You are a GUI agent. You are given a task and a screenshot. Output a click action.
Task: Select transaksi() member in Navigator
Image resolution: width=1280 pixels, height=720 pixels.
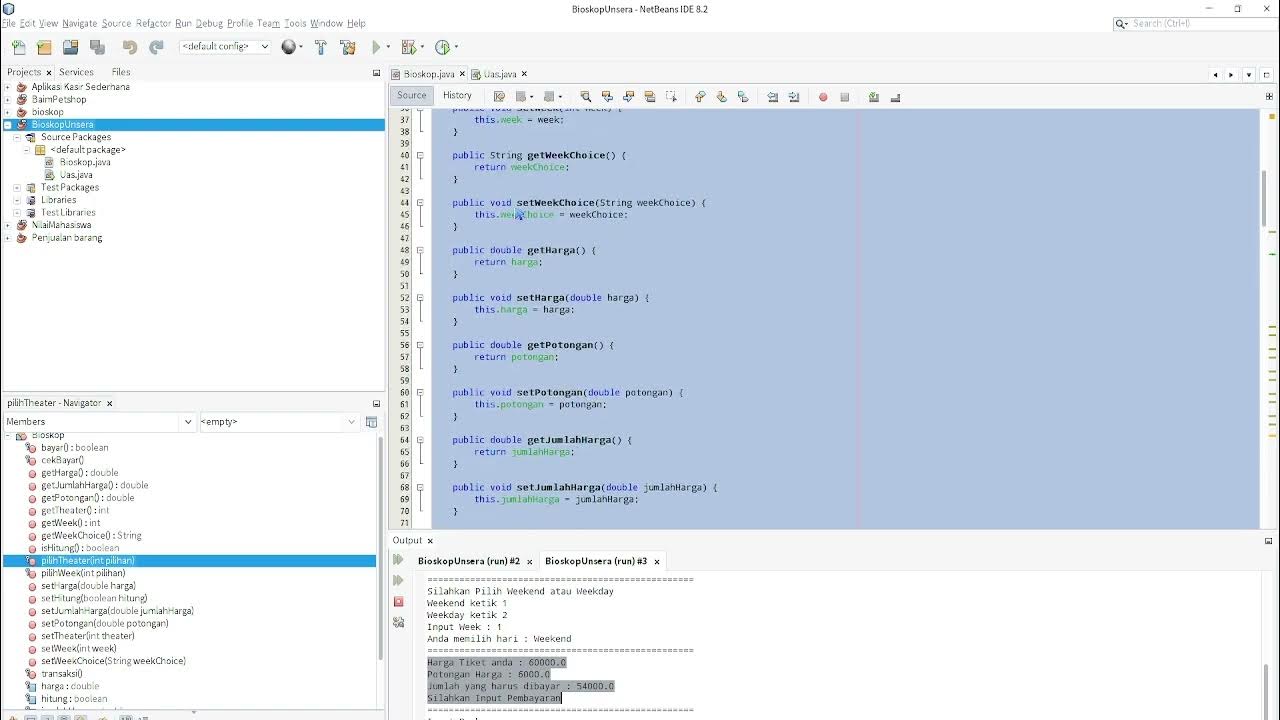click(62, 674)
